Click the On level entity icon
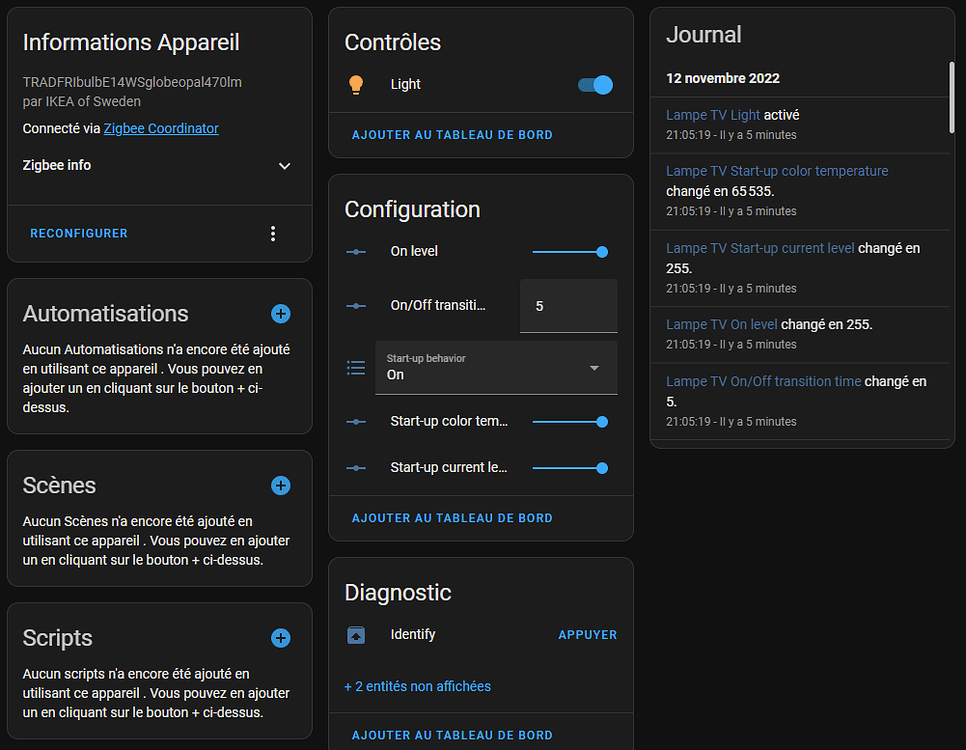 356,252
